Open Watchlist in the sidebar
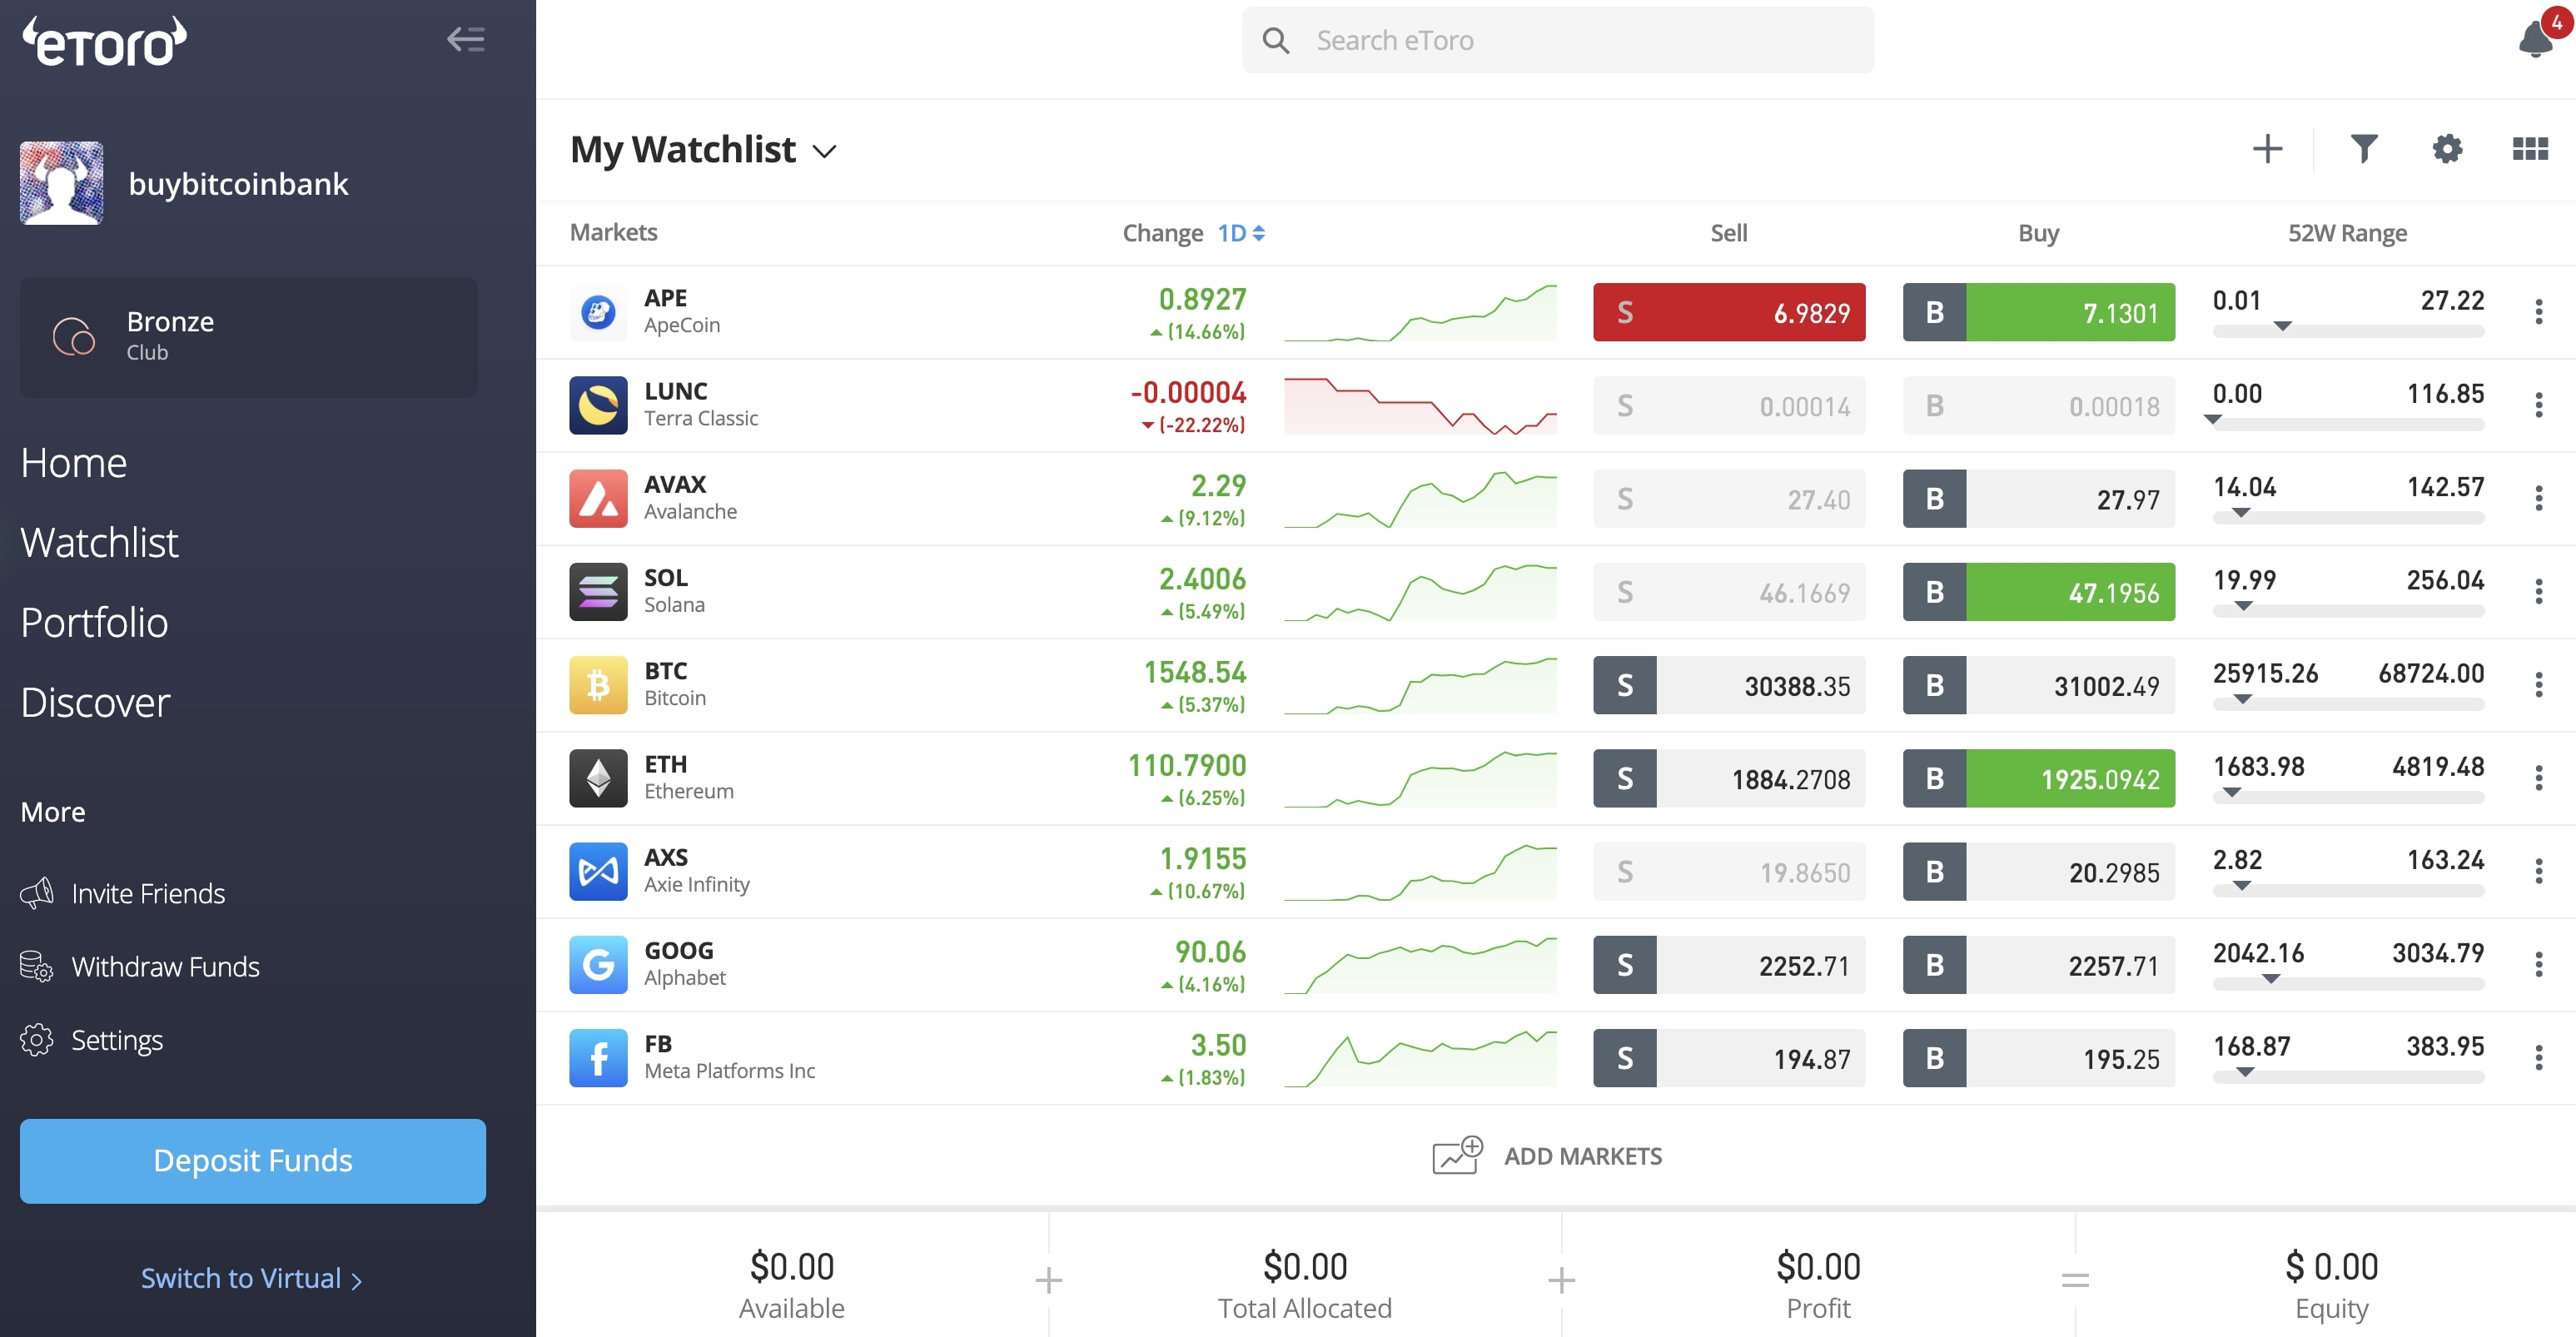The height and width of the screenshot is (1337, 2576). tap(99, 543)
